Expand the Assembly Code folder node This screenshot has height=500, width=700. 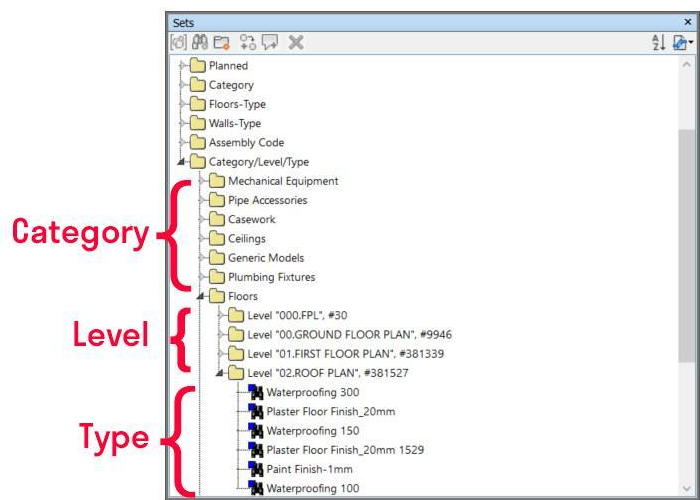click(x=182, y=142)
